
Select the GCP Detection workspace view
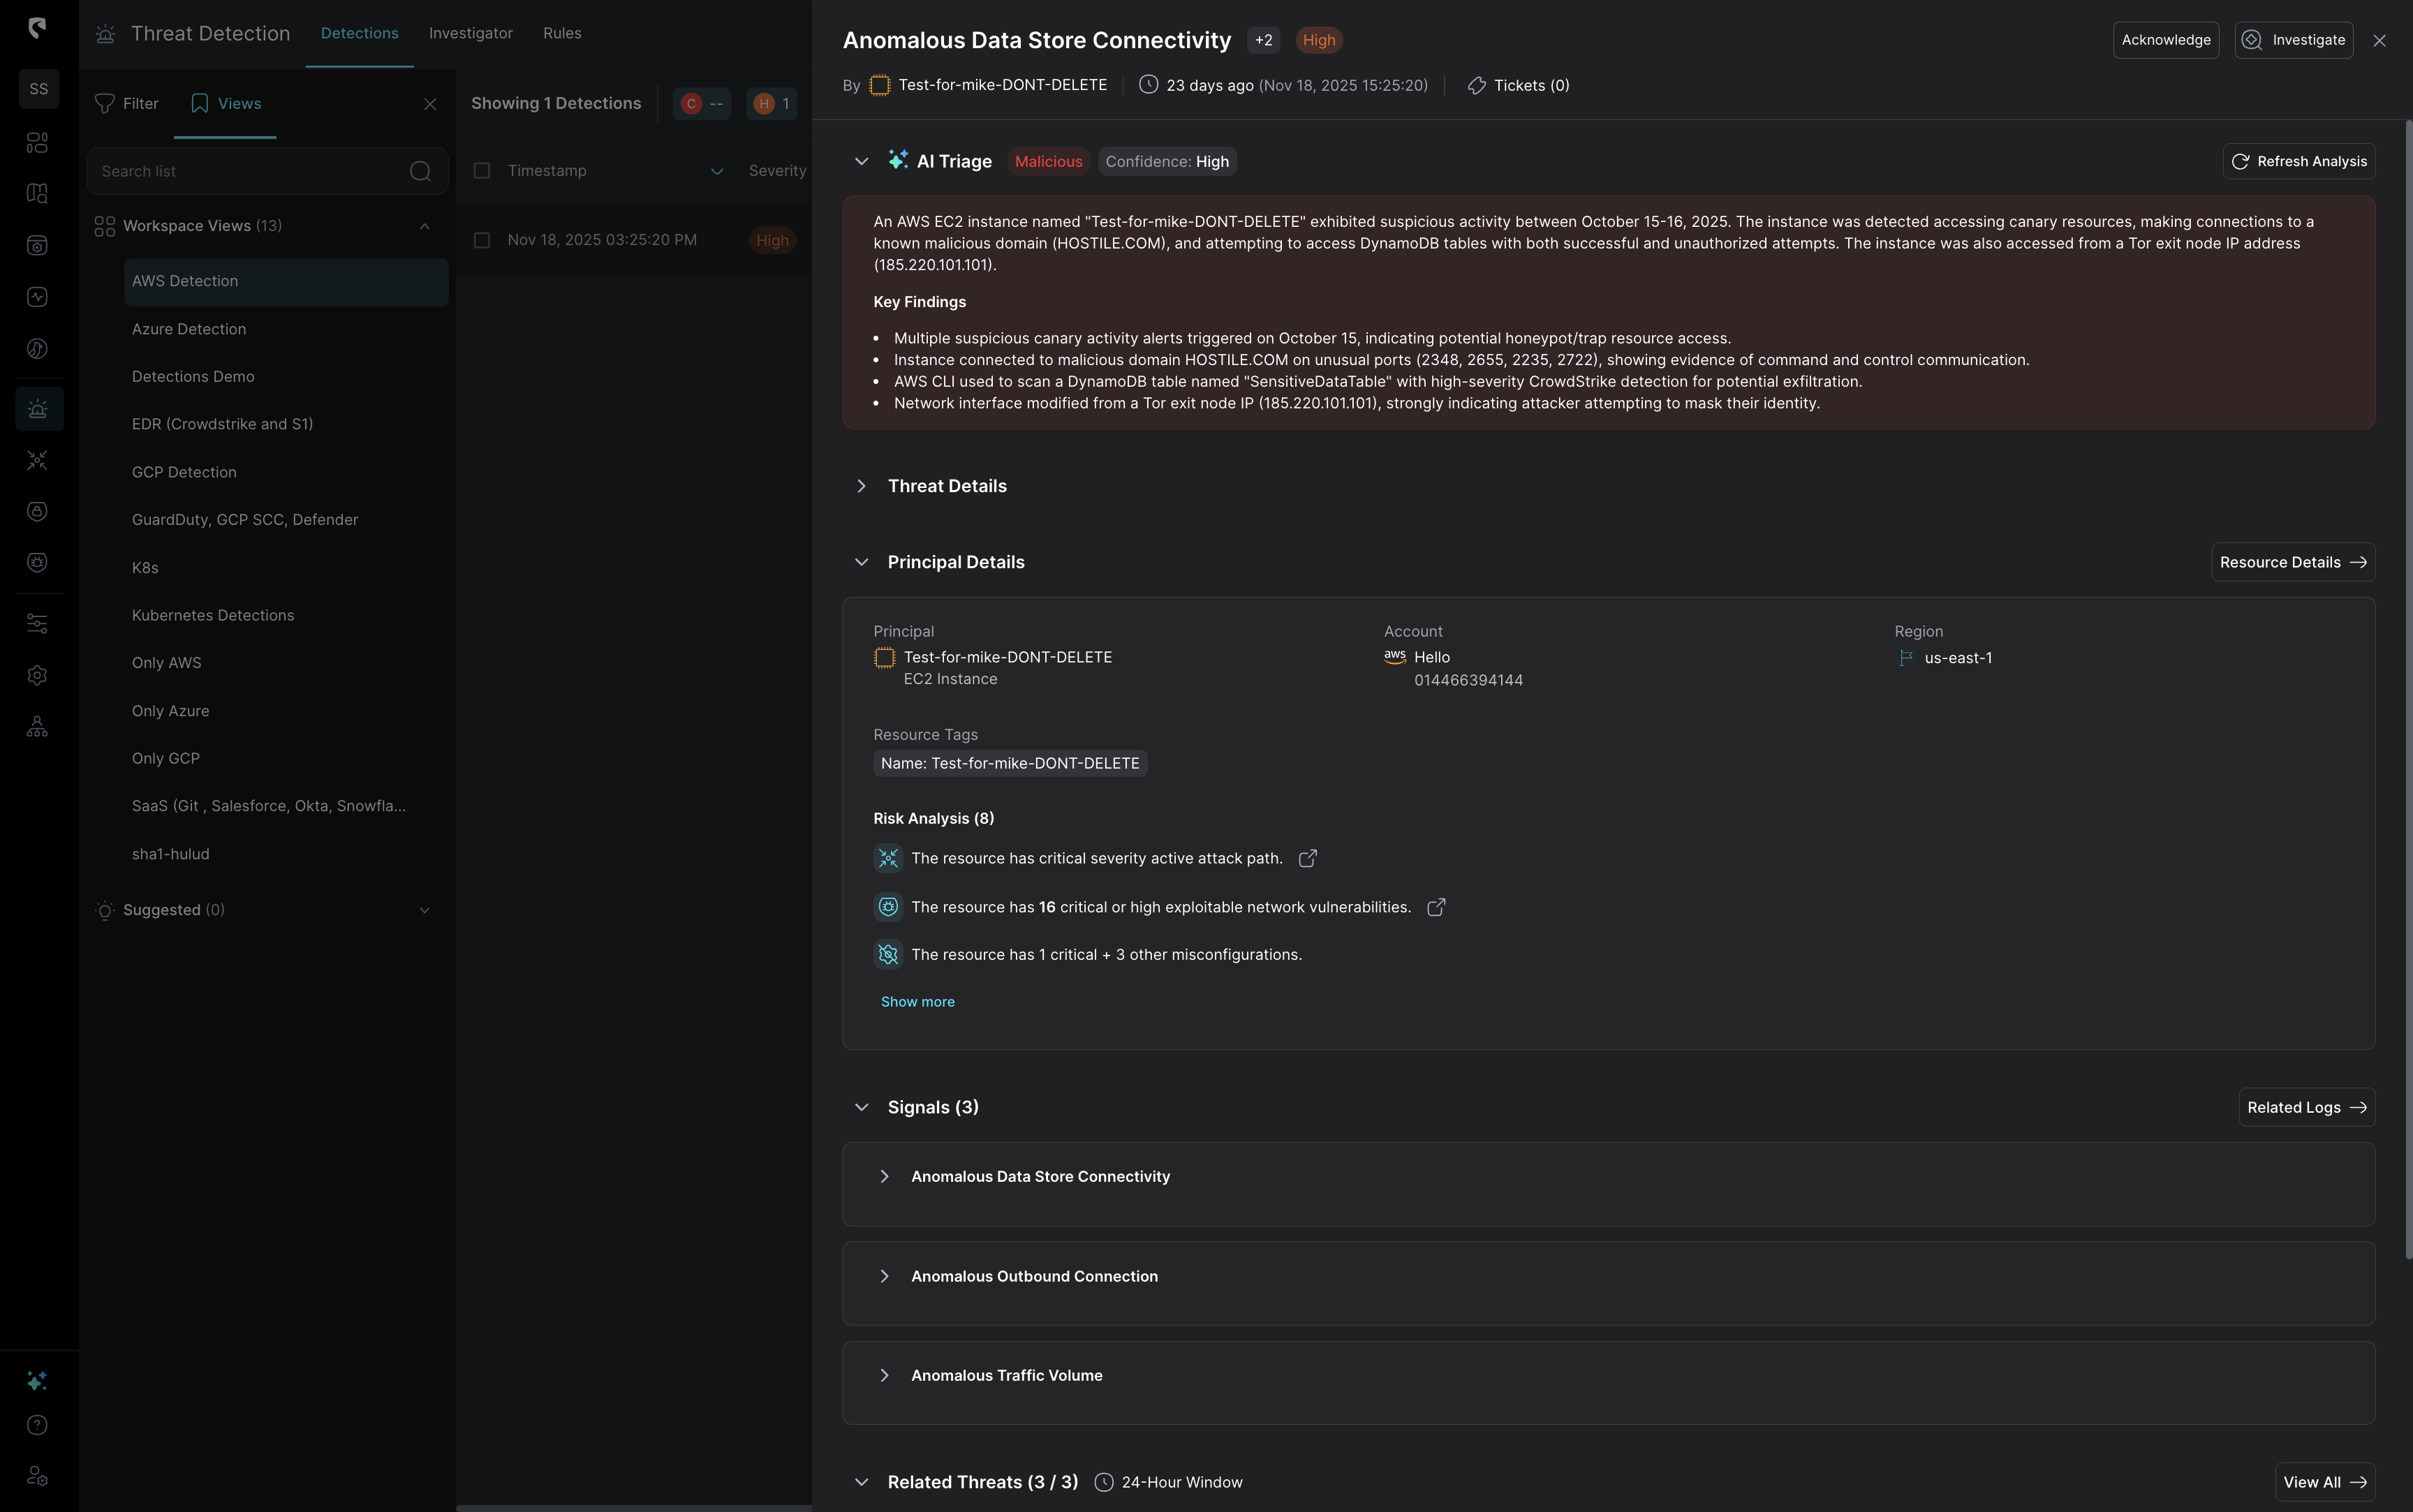tap(184, 472)
